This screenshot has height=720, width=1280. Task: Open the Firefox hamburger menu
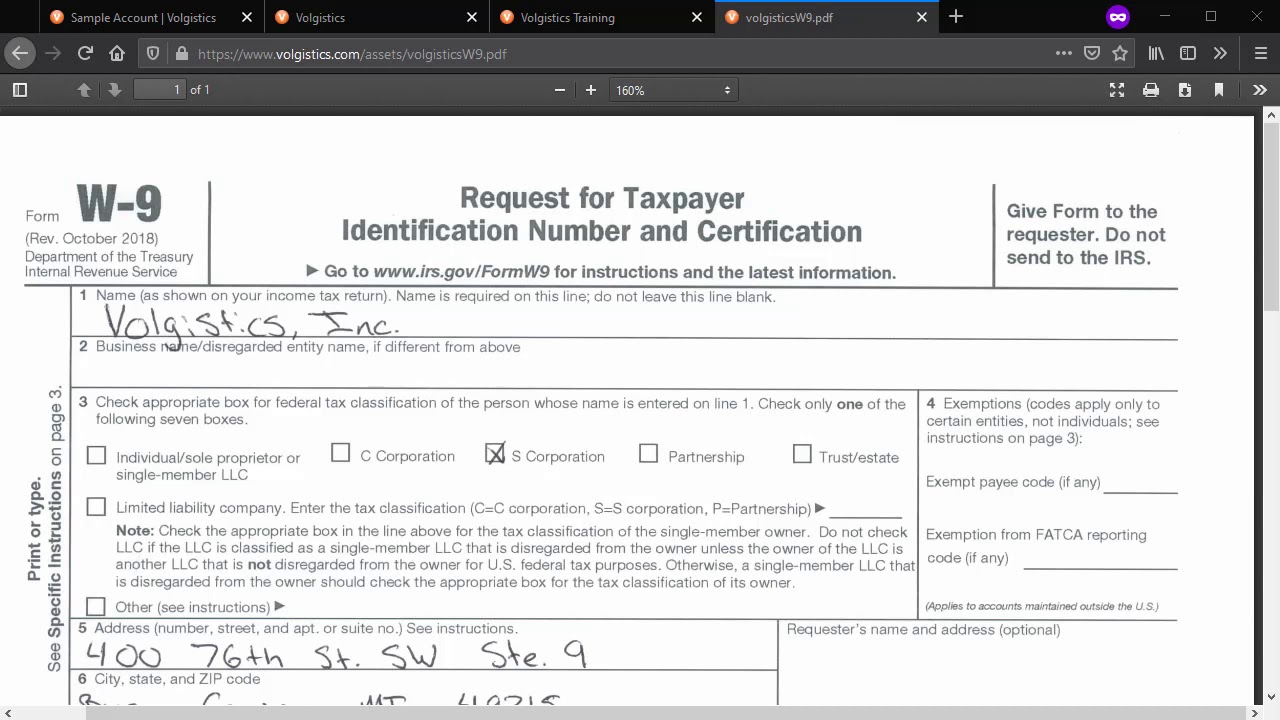tap(1261, 54)
